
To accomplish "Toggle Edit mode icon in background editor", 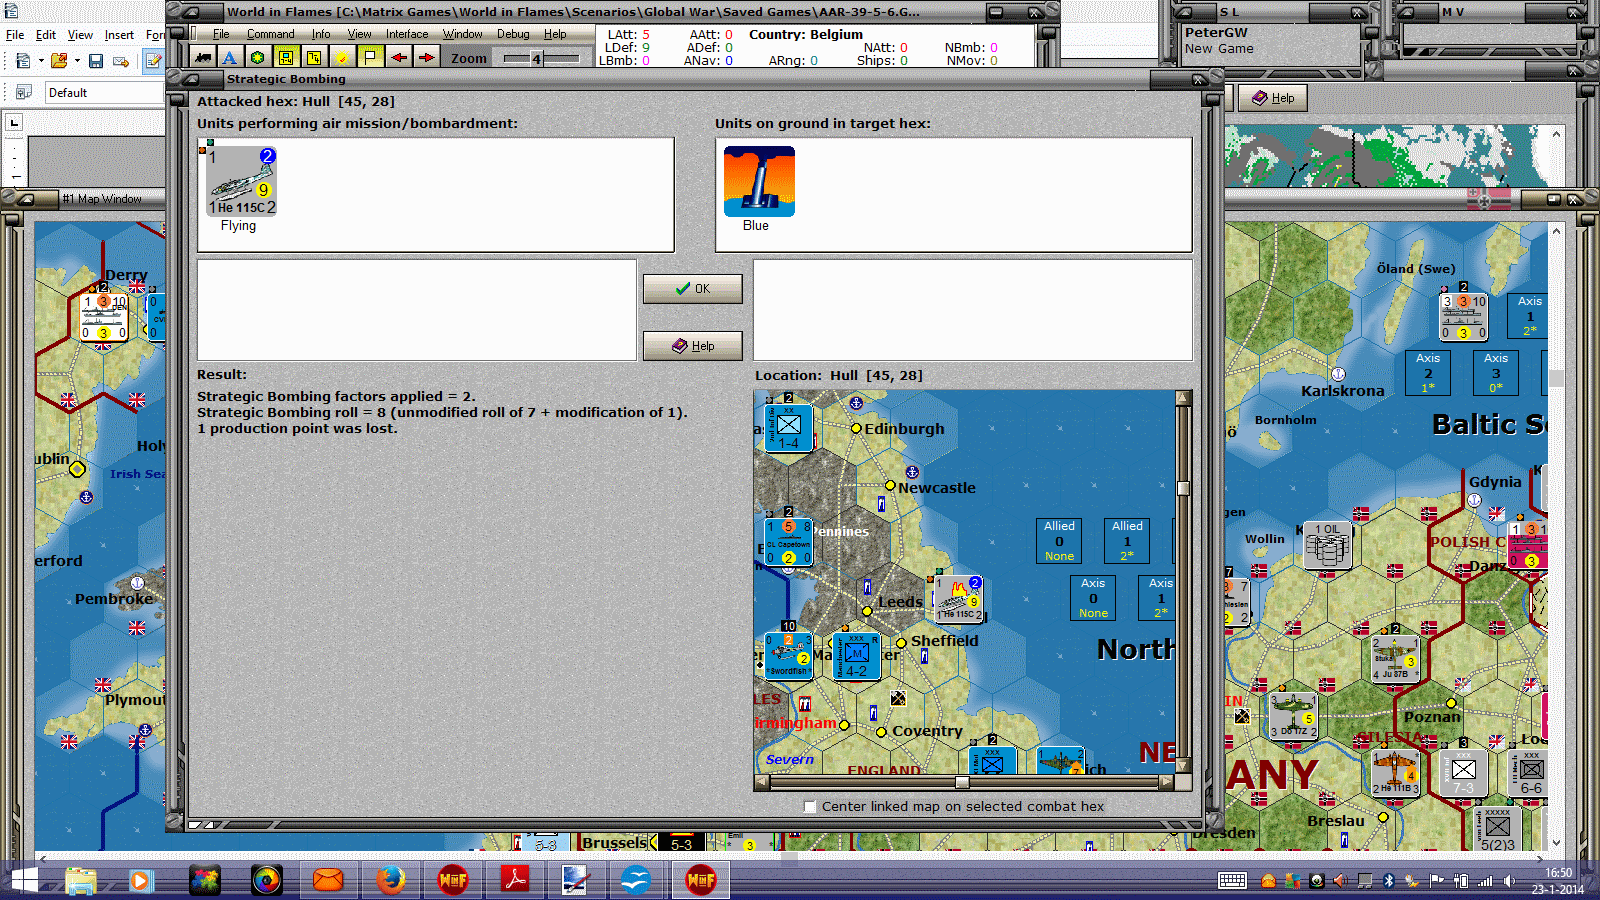I will 154,61.
